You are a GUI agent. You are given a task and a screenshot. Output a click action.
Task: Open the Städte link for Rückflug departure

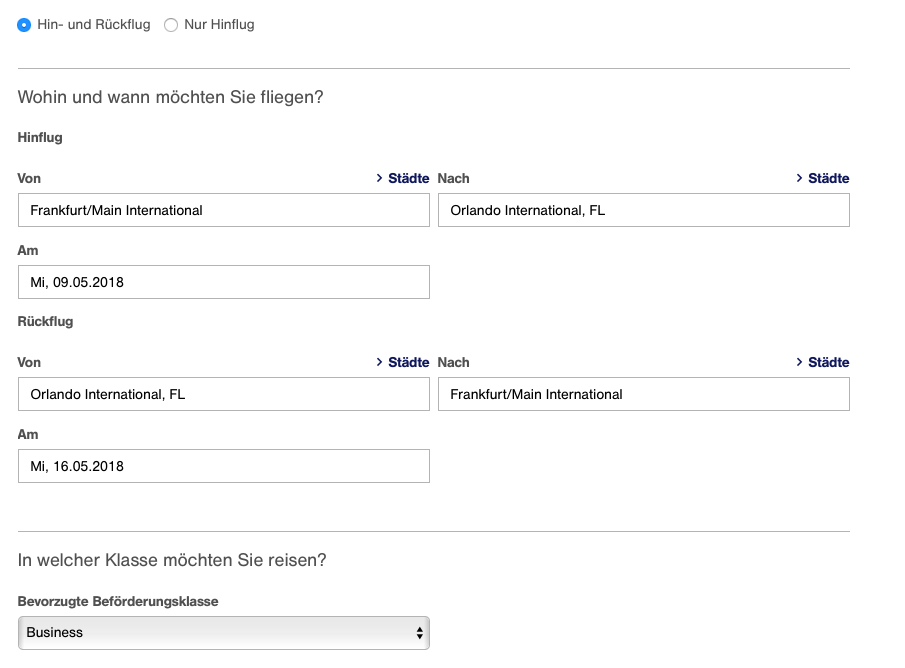click(x=408, y=362)
